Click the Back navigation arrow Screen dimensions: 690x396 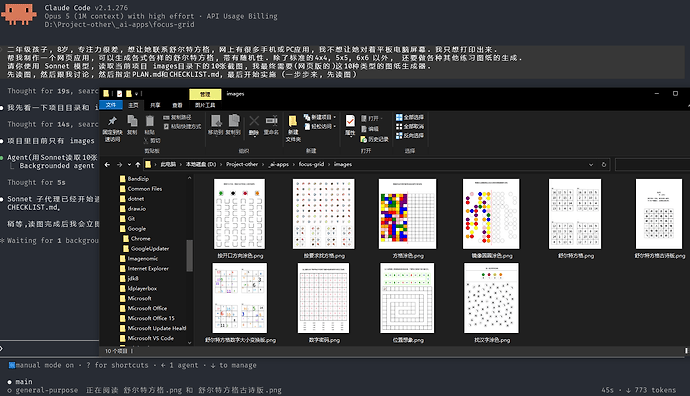[107, 165]
